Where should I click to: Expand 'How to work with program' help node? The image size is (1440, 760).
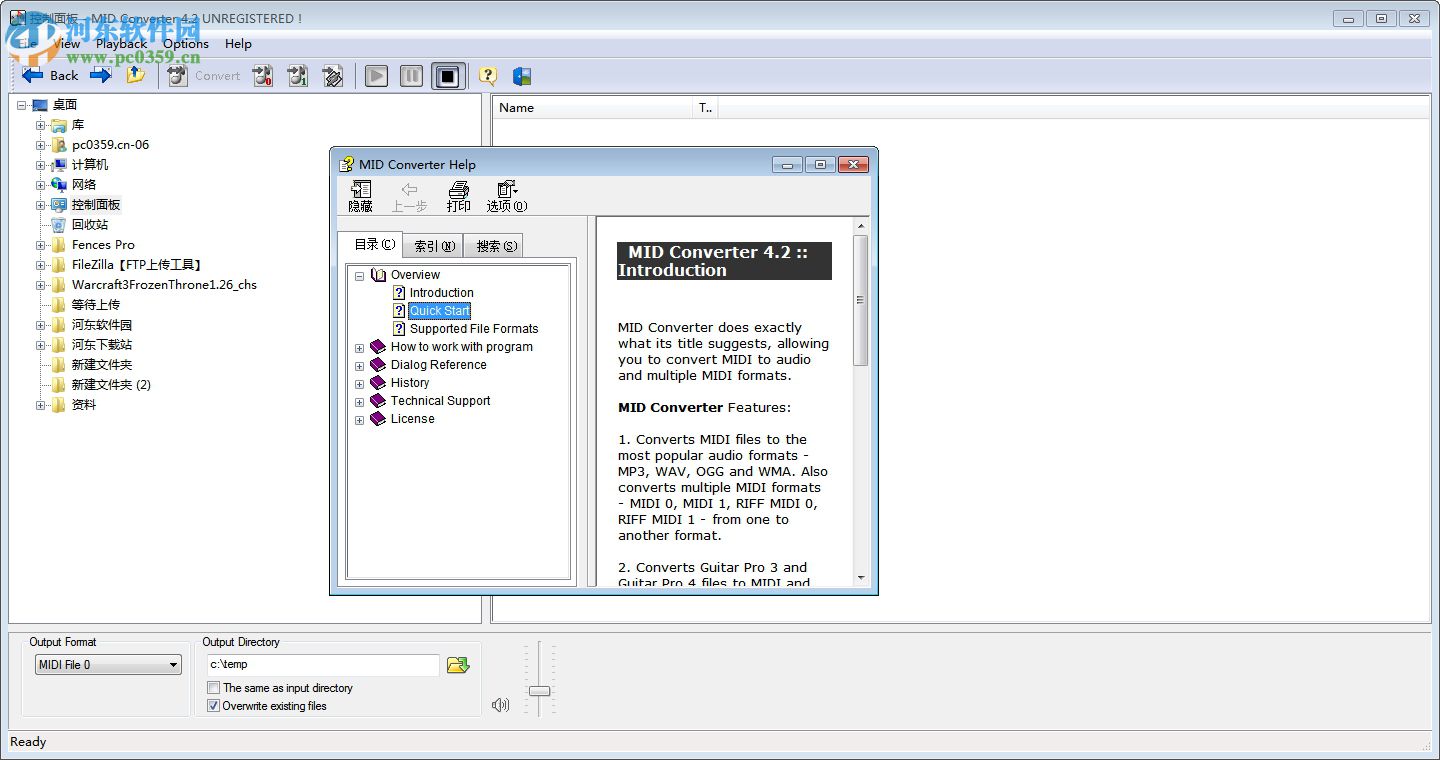tap(360, 347)
